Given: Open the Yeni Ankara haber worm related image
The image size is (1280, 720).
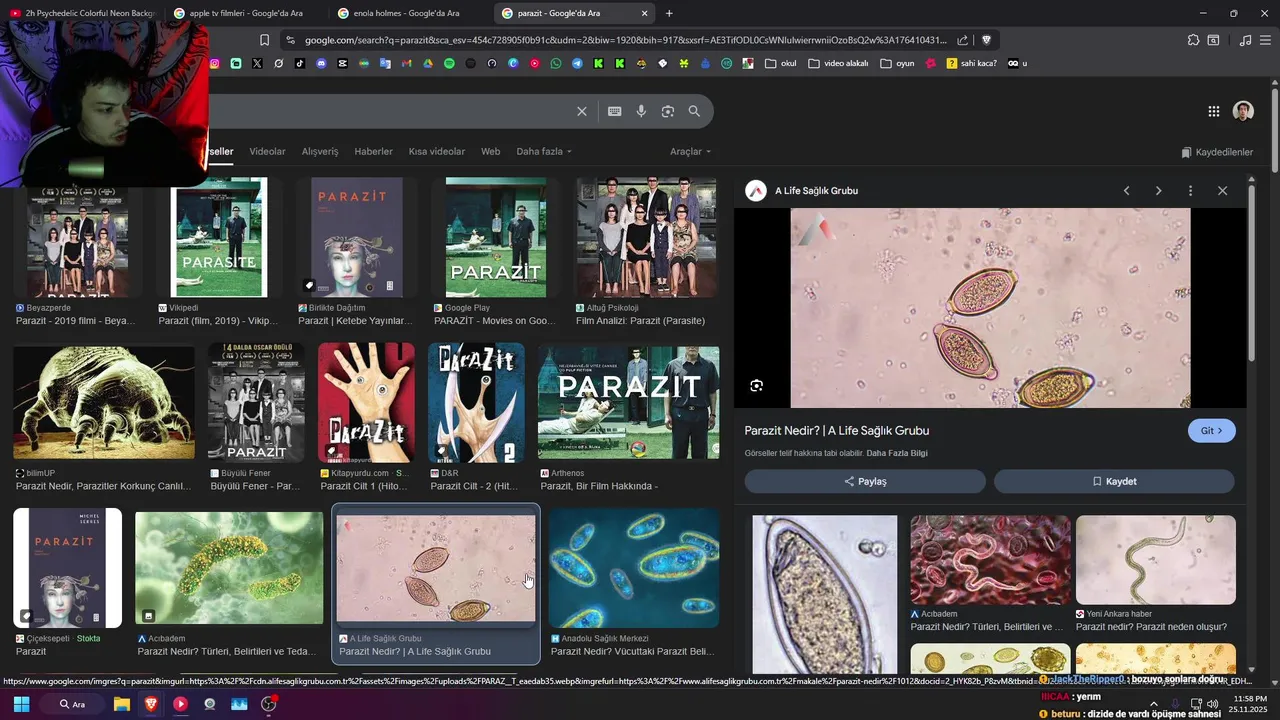Looking at the screenshot, I should pyautogui.click(x=1156, y=560).
